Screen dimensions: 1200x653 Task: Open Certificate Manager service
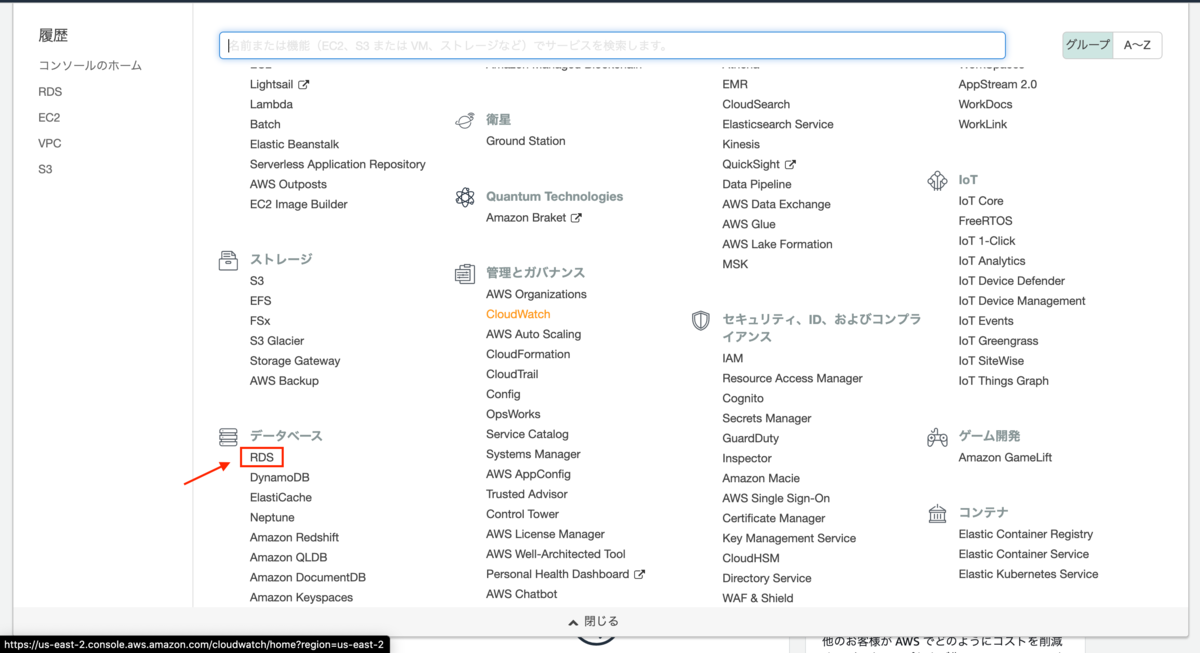[x=774, y=518]
